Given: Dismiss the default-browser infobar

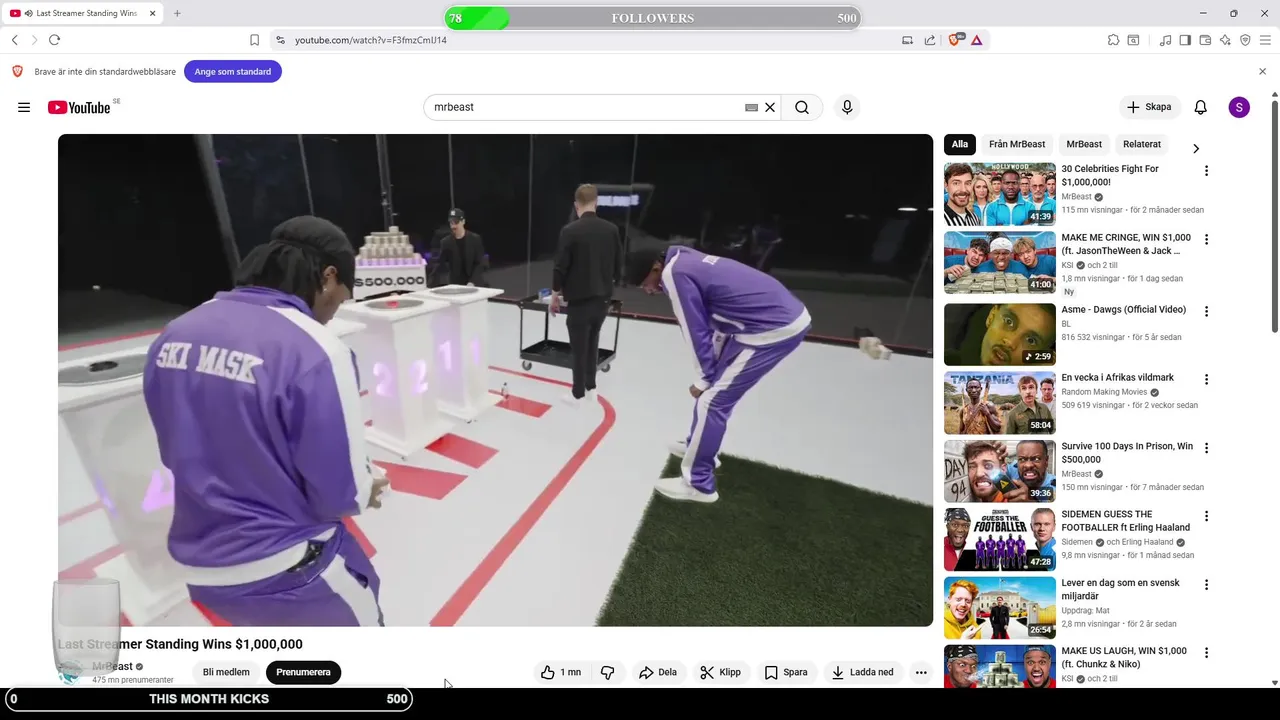Looking at the screenshot, I should tap(1262, 72).
